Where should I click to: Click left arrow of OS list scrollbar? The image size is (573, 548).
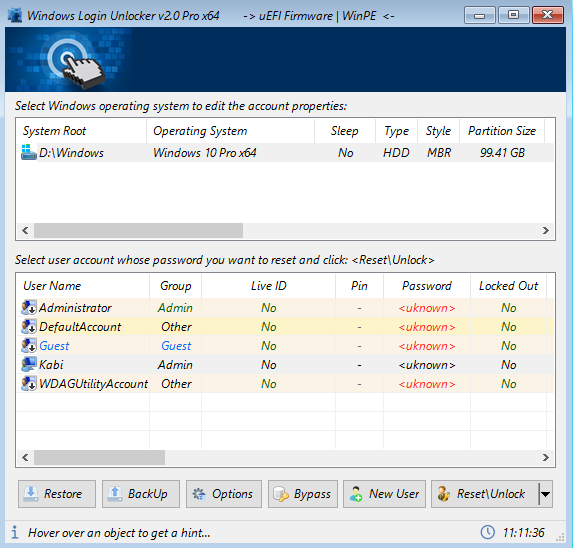pos(25,231)
